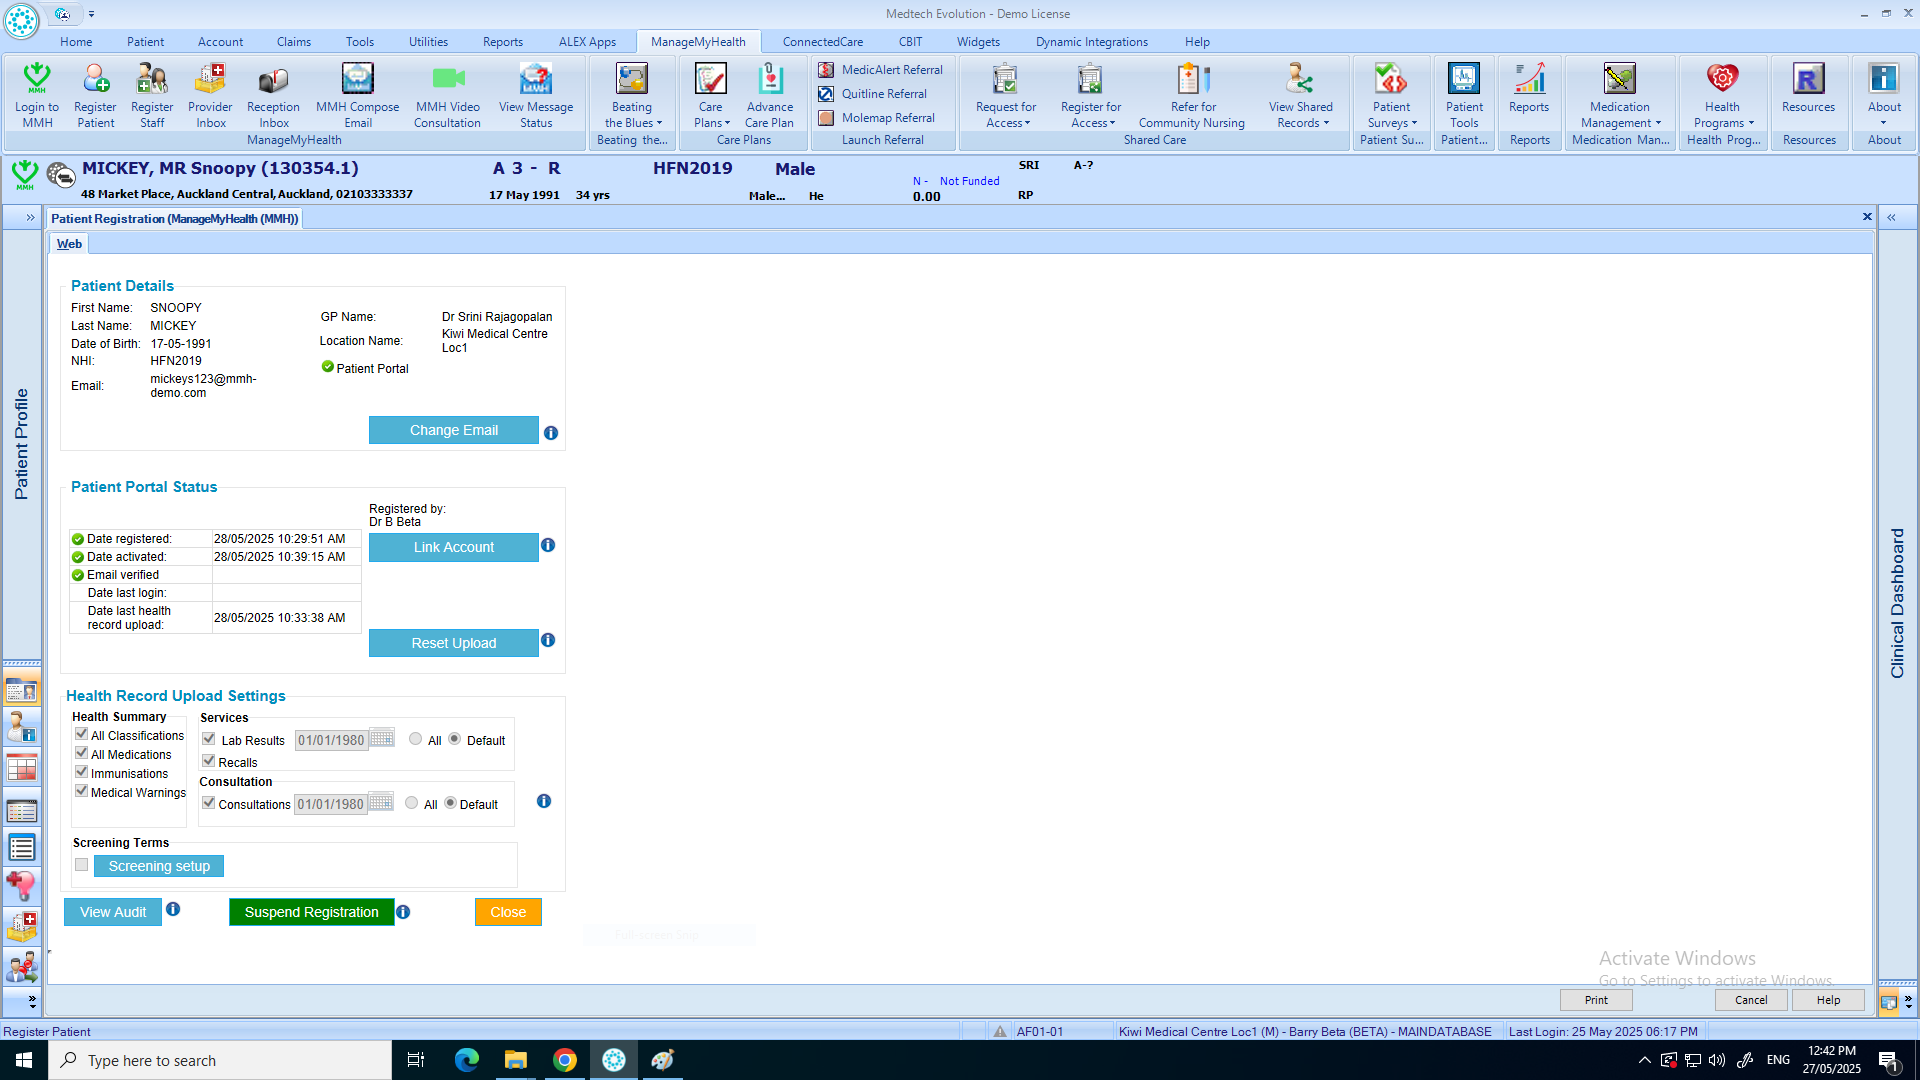
Task: Click the Lab Results date field
Action: click(331, 740)
